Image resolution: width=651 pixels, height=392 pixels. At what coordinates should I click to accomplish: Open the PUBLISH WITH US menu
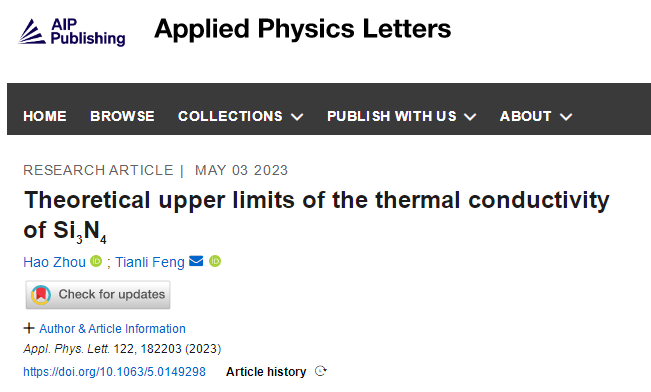click(x=392, y=116)
